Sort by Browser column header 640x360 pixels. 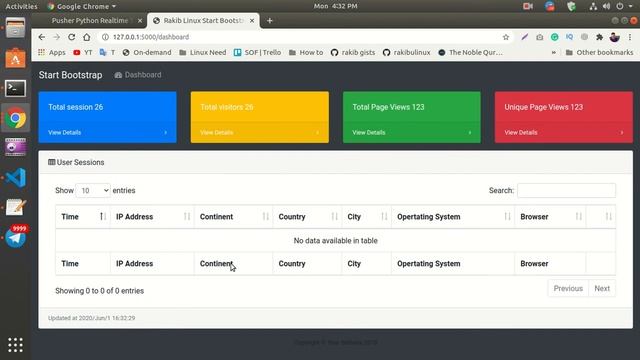tap(550, 217)
